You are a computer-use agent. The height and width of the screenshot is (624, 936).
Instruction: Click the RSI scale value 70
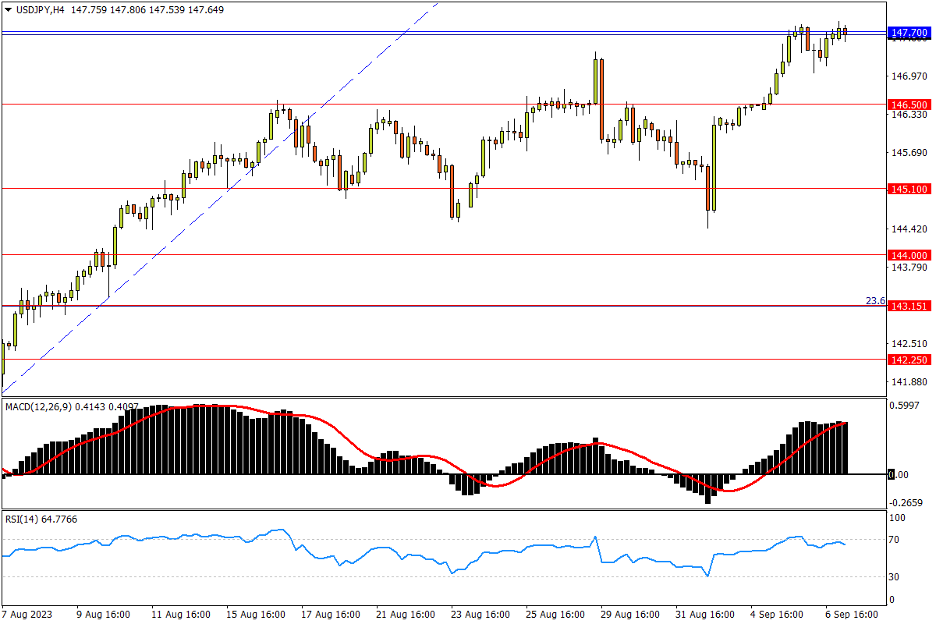click(896, 540)
